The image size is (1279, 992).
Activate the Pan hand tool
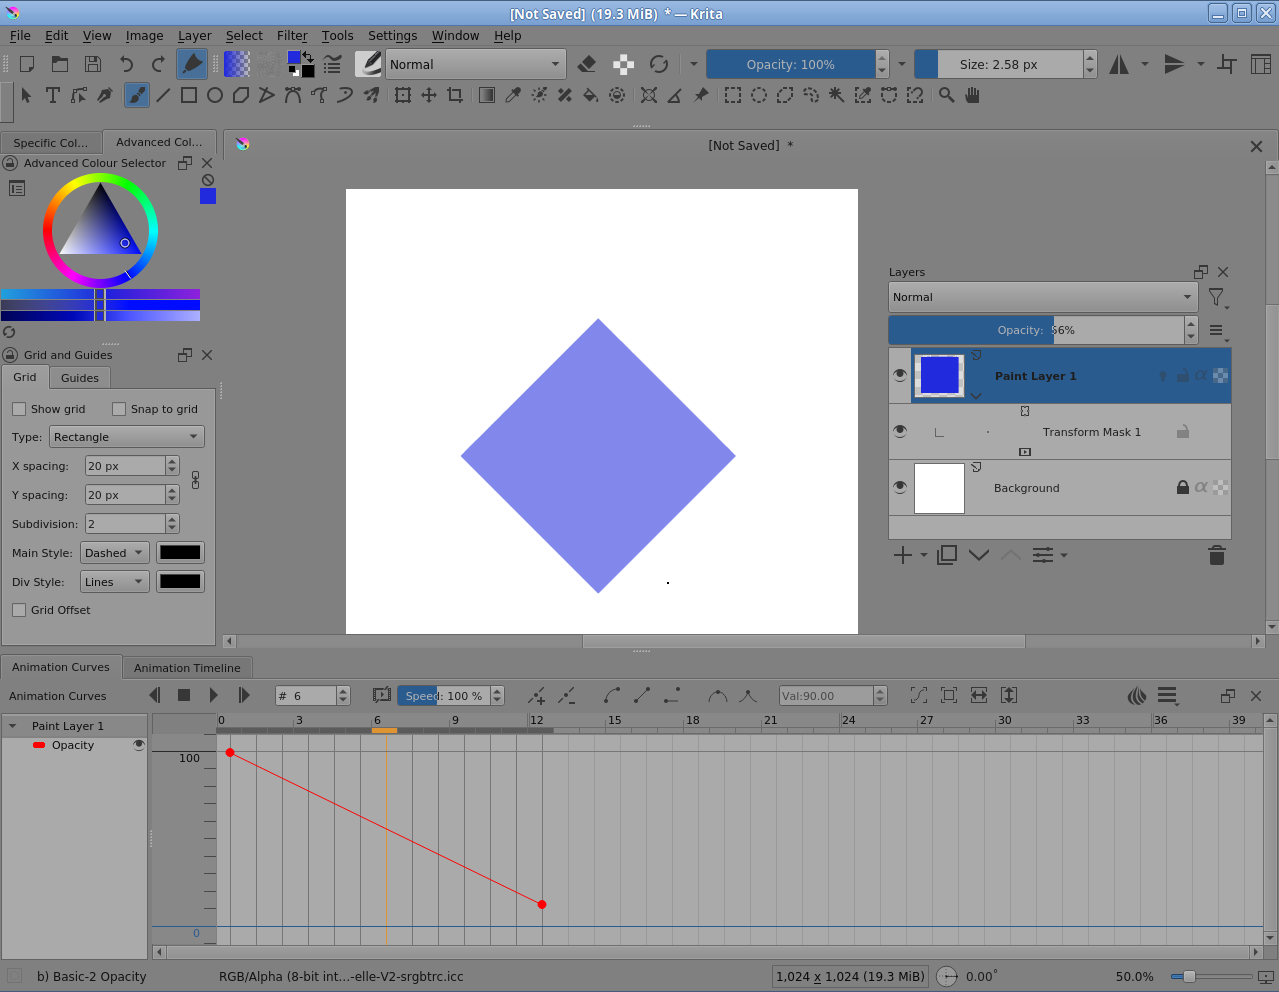[x=972, y=95]
